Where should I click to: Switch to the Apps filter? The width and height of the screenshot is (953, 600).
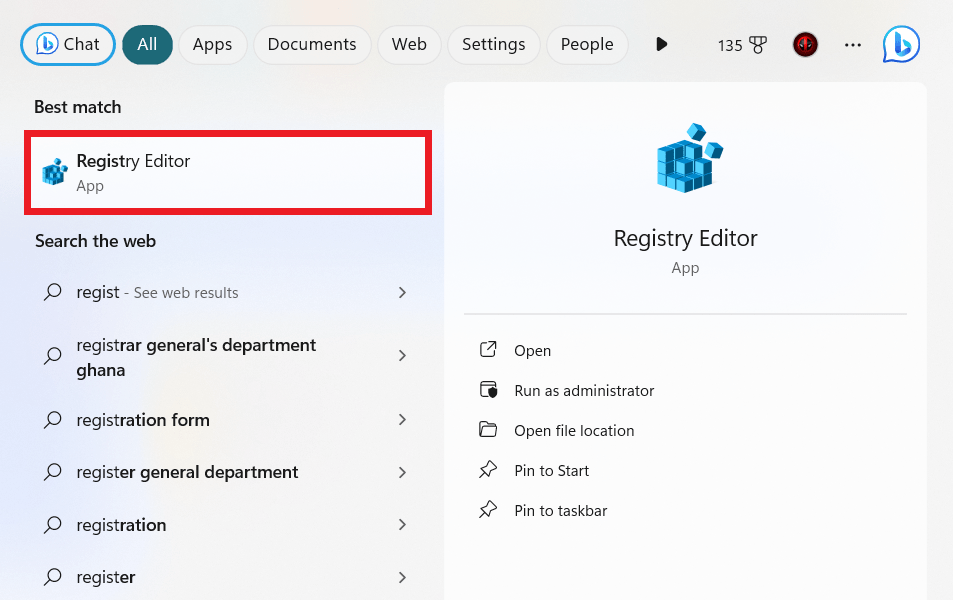point(212,44)
